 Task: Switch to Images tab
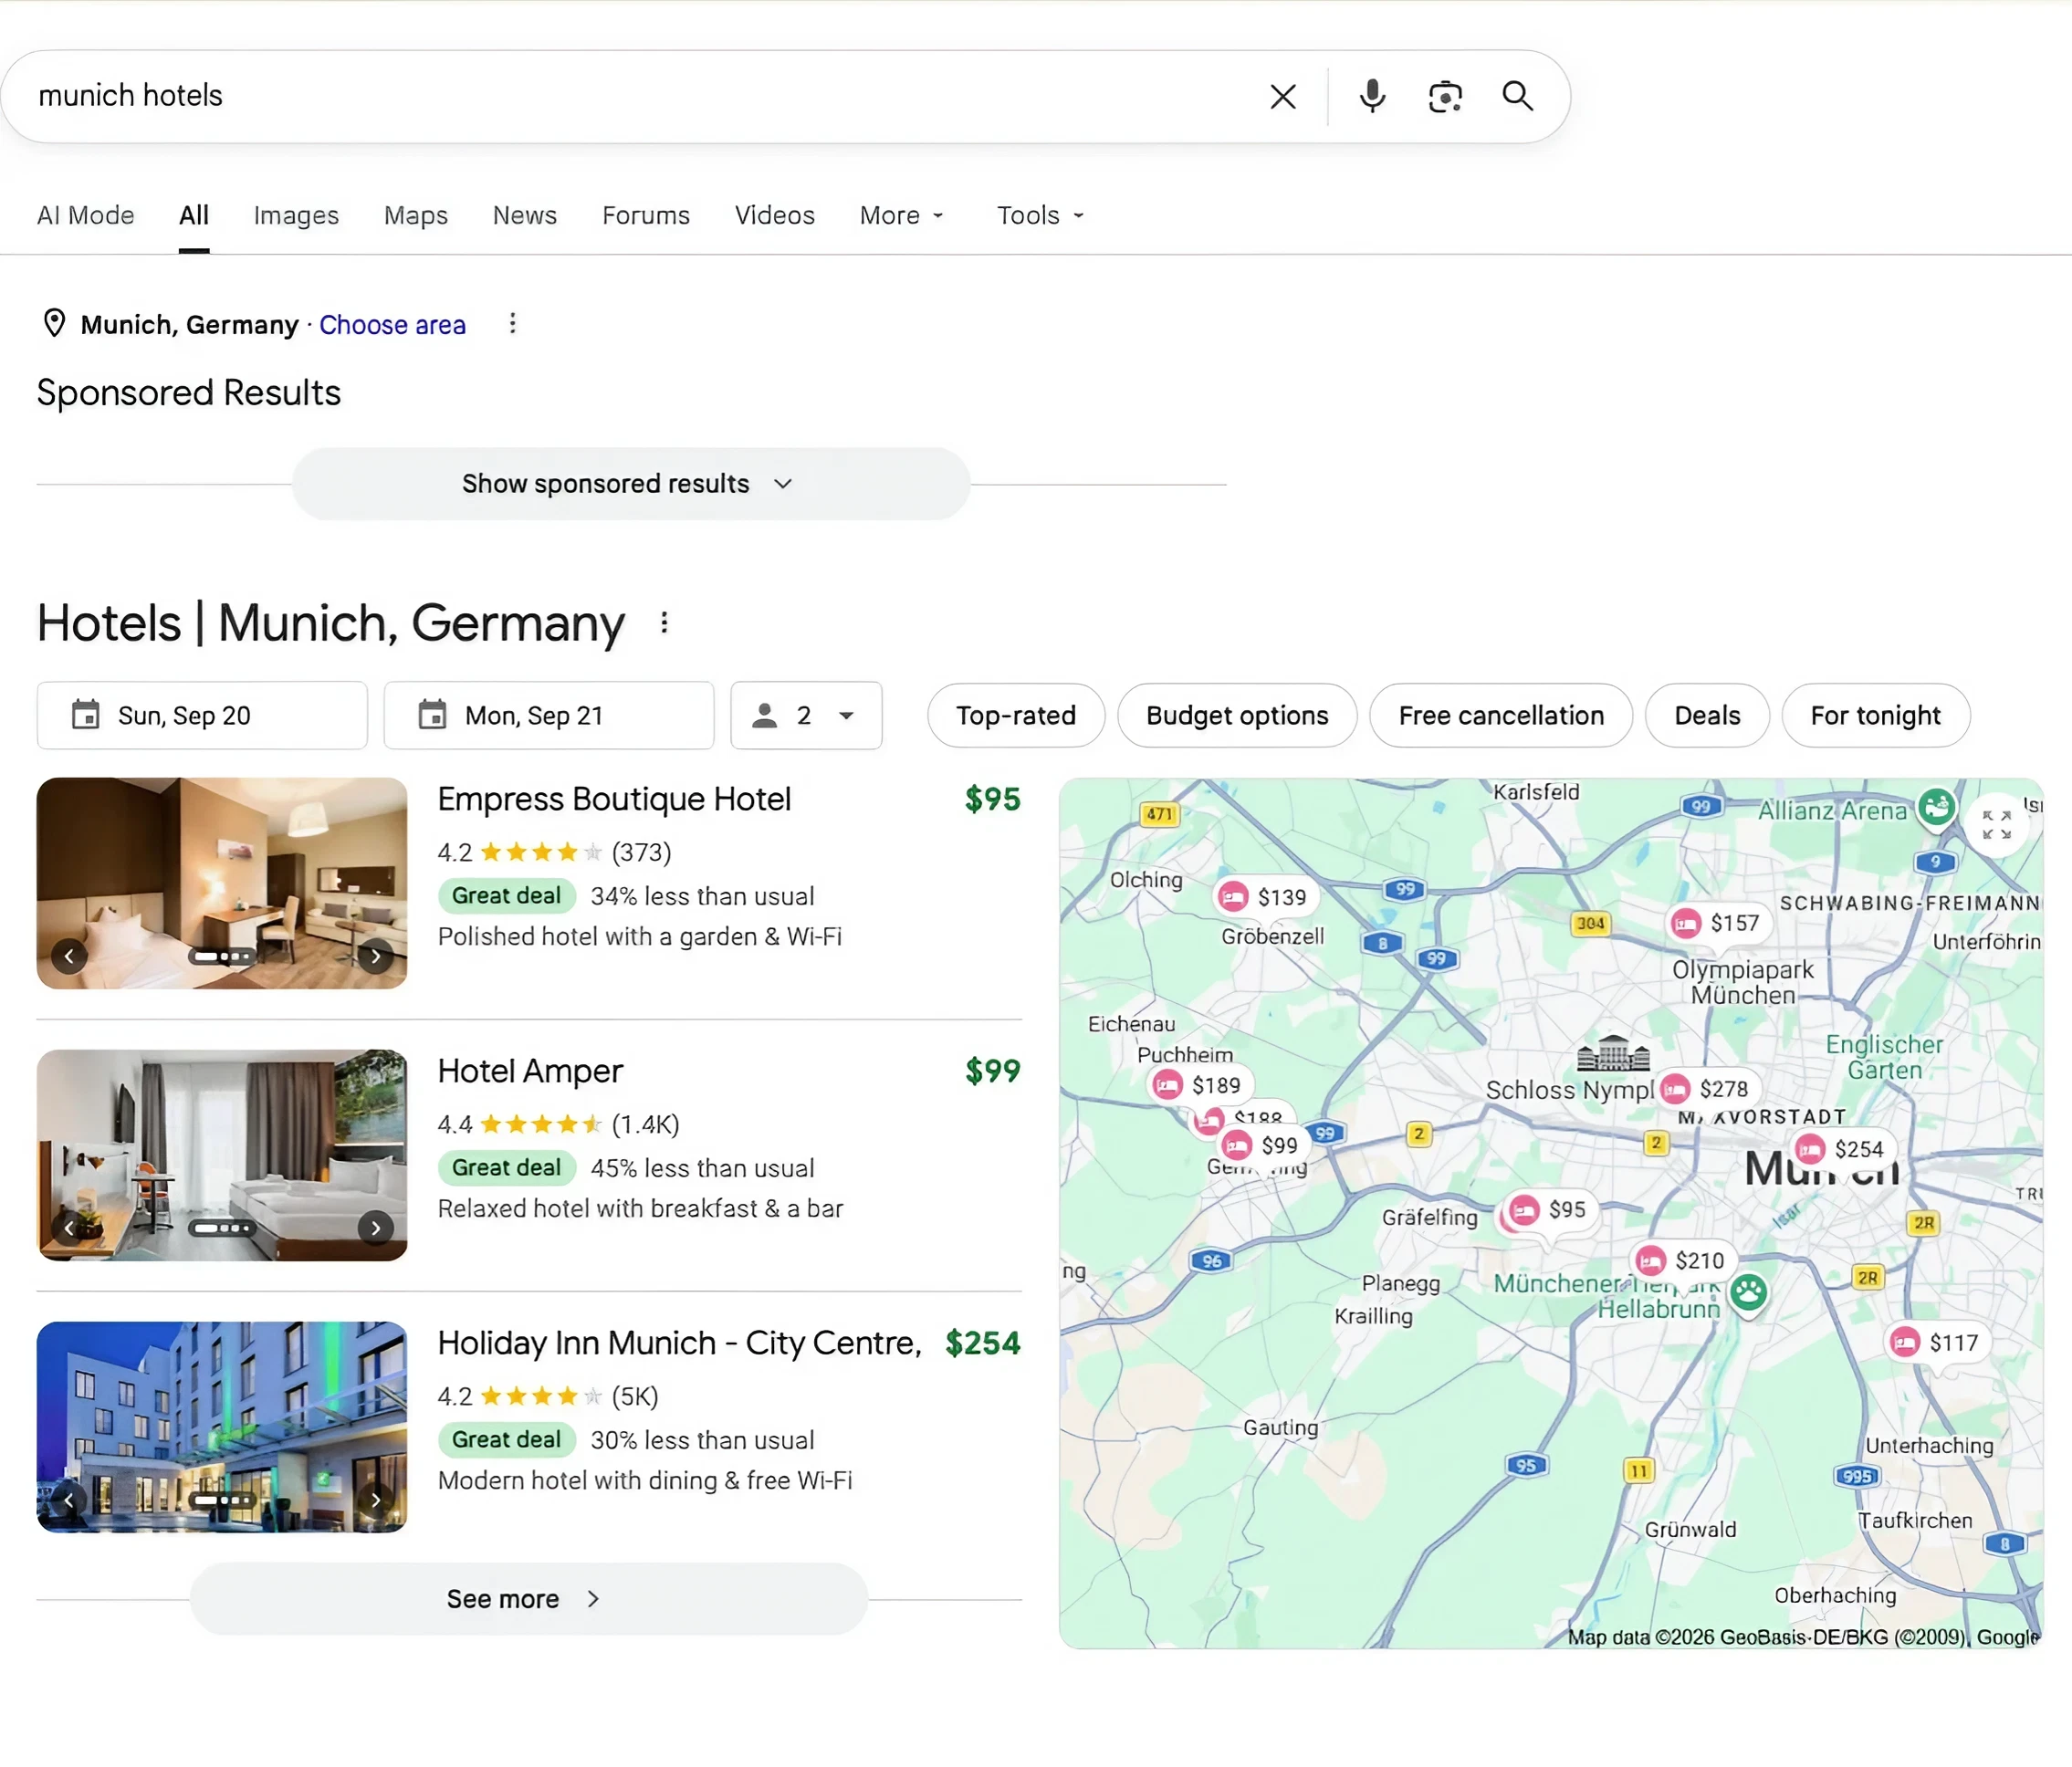point(296,215)
